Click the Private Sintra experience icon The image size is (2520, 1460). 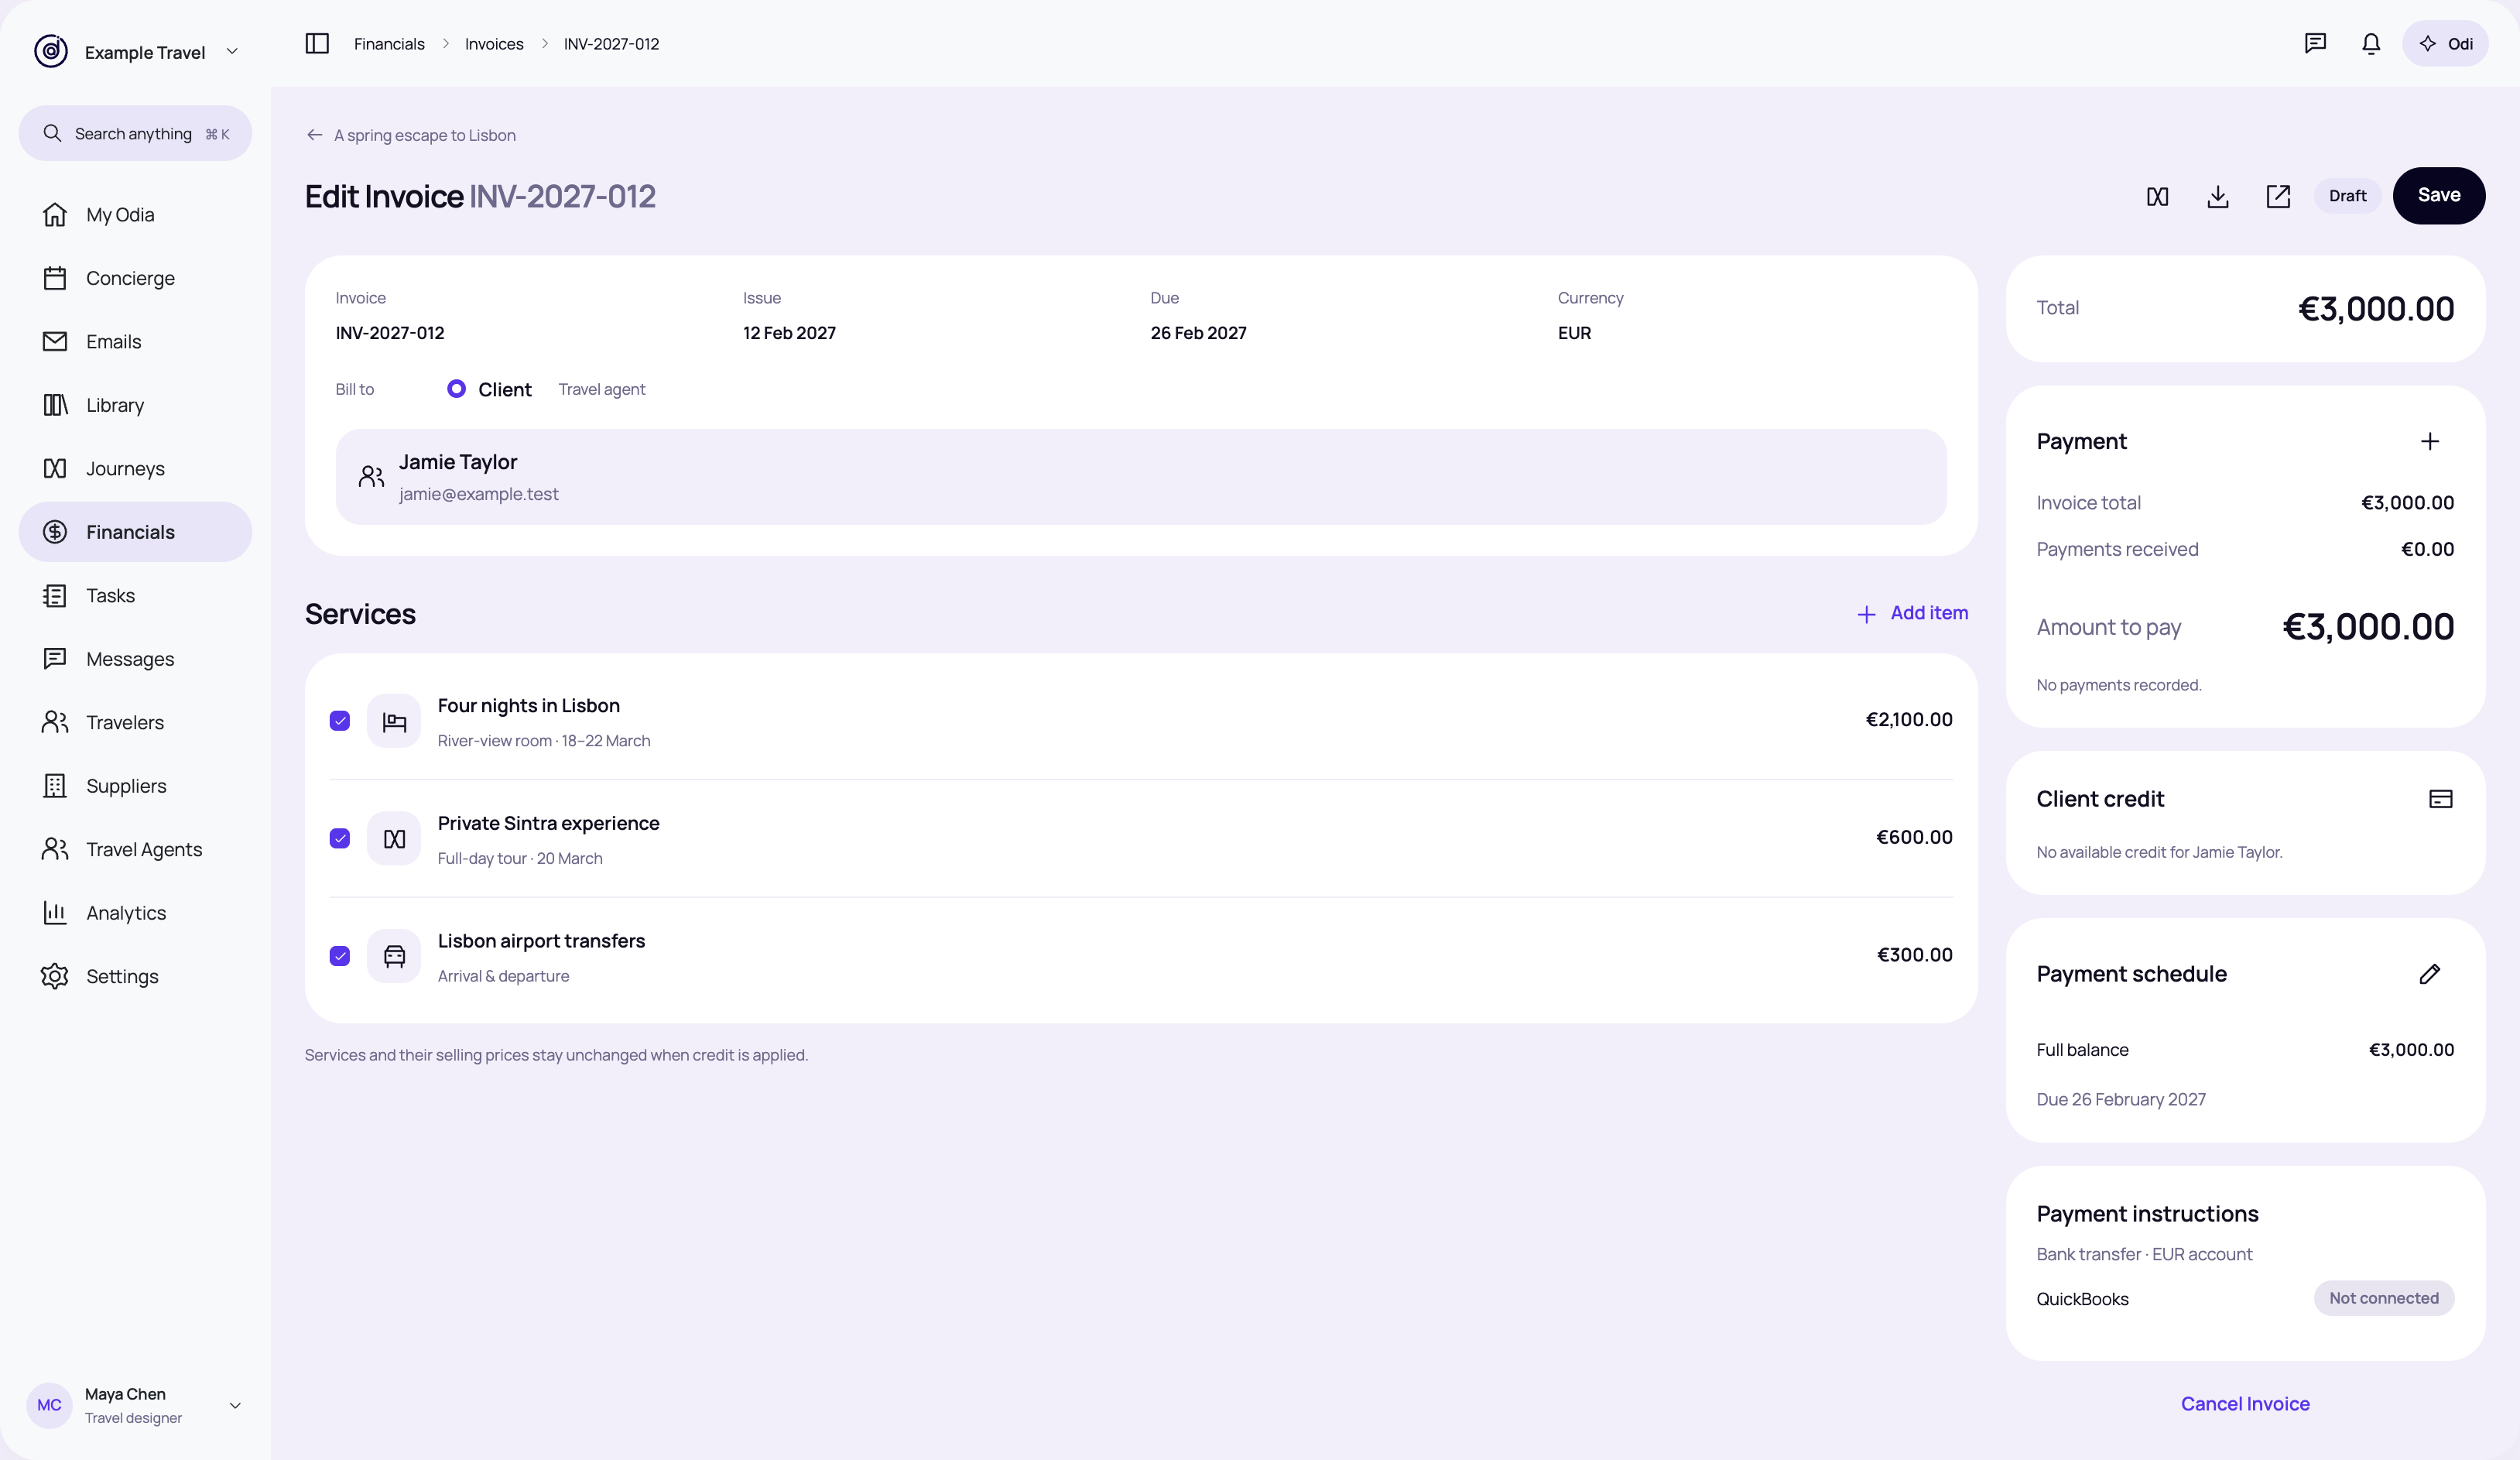394,838
